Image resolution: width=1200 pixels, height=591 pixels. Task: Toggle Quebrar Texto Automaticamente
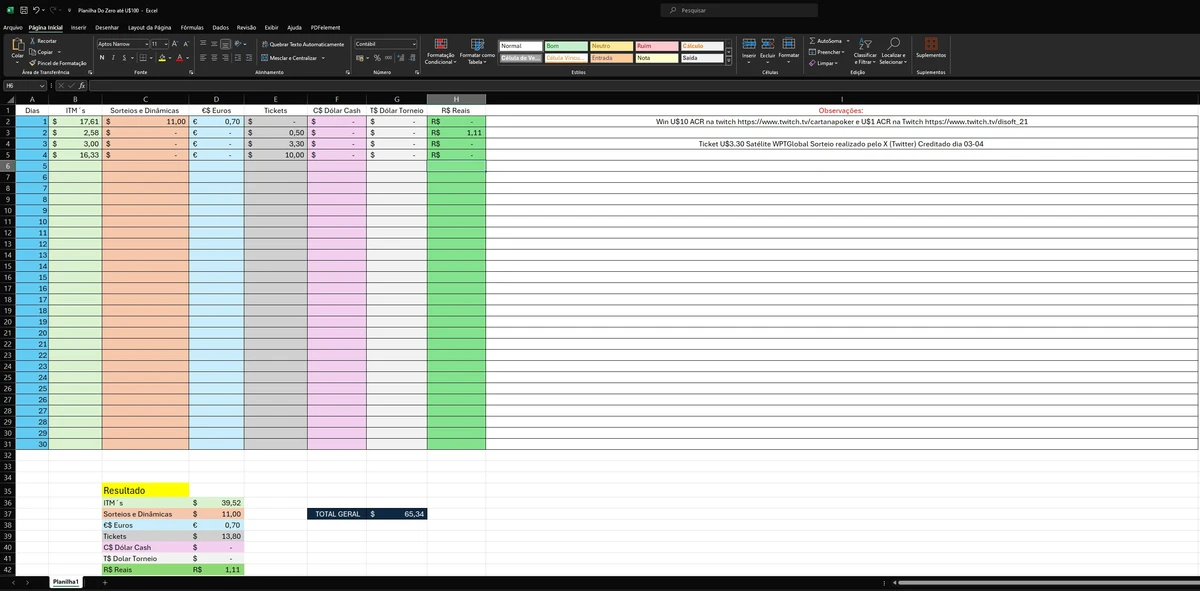point(302,44)
